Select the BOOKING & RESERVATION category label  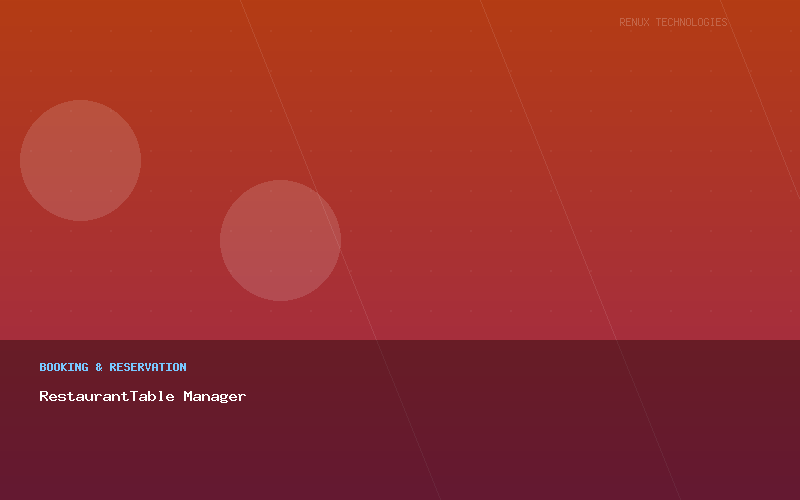[113, 367]
